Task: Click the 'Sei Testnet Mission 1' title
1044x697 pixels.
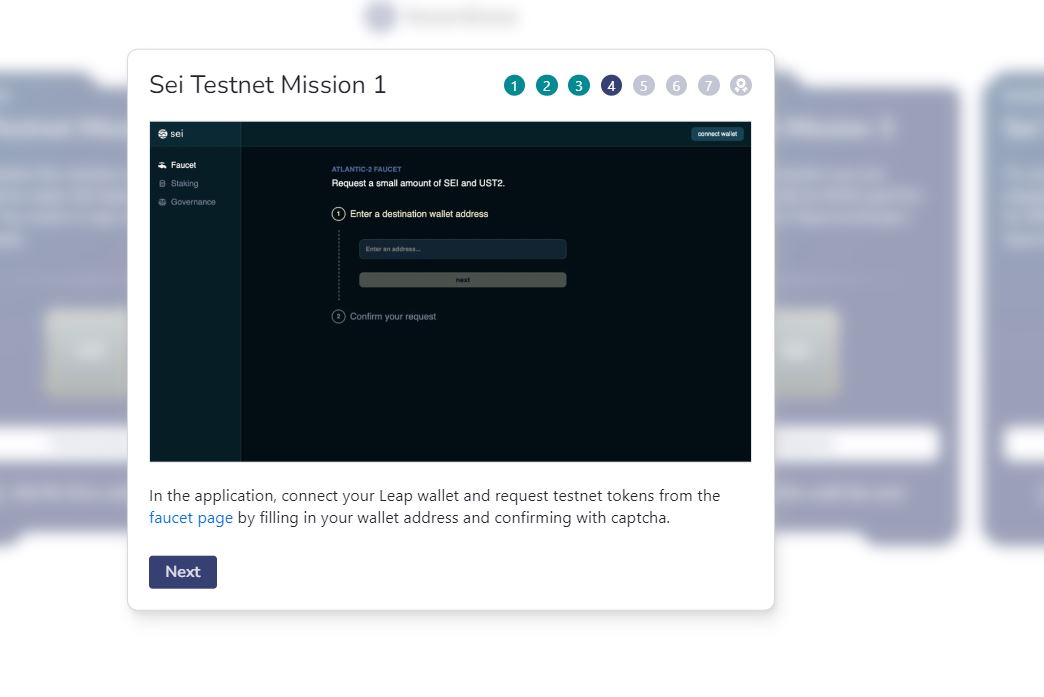Action: tap(268, 85)
